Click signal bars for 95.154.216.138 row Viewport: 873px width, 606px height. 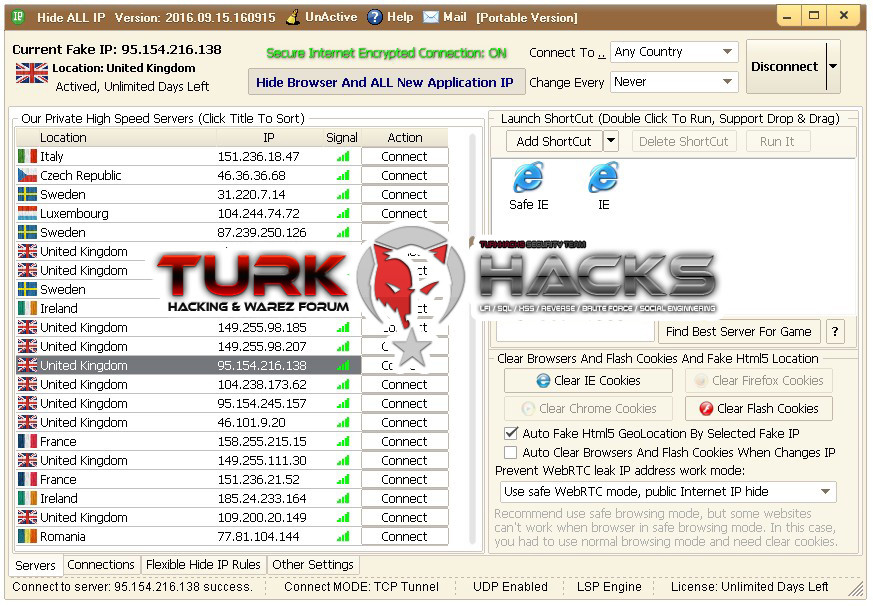(x=343, y=365)
